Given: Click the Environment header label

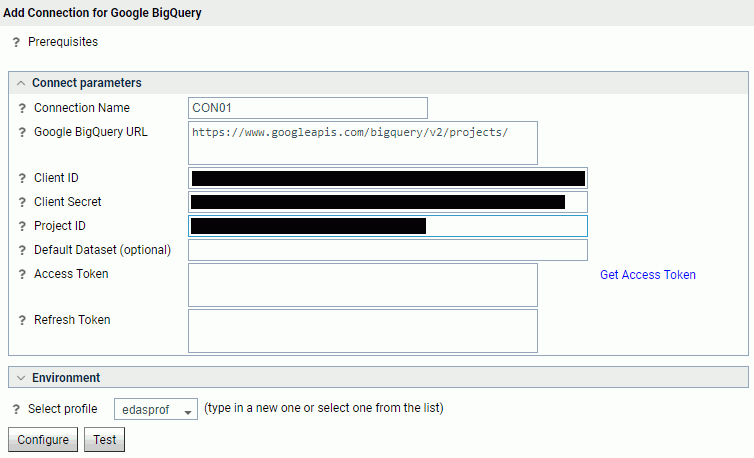Looking at the screenshot, I should point(66,378).
